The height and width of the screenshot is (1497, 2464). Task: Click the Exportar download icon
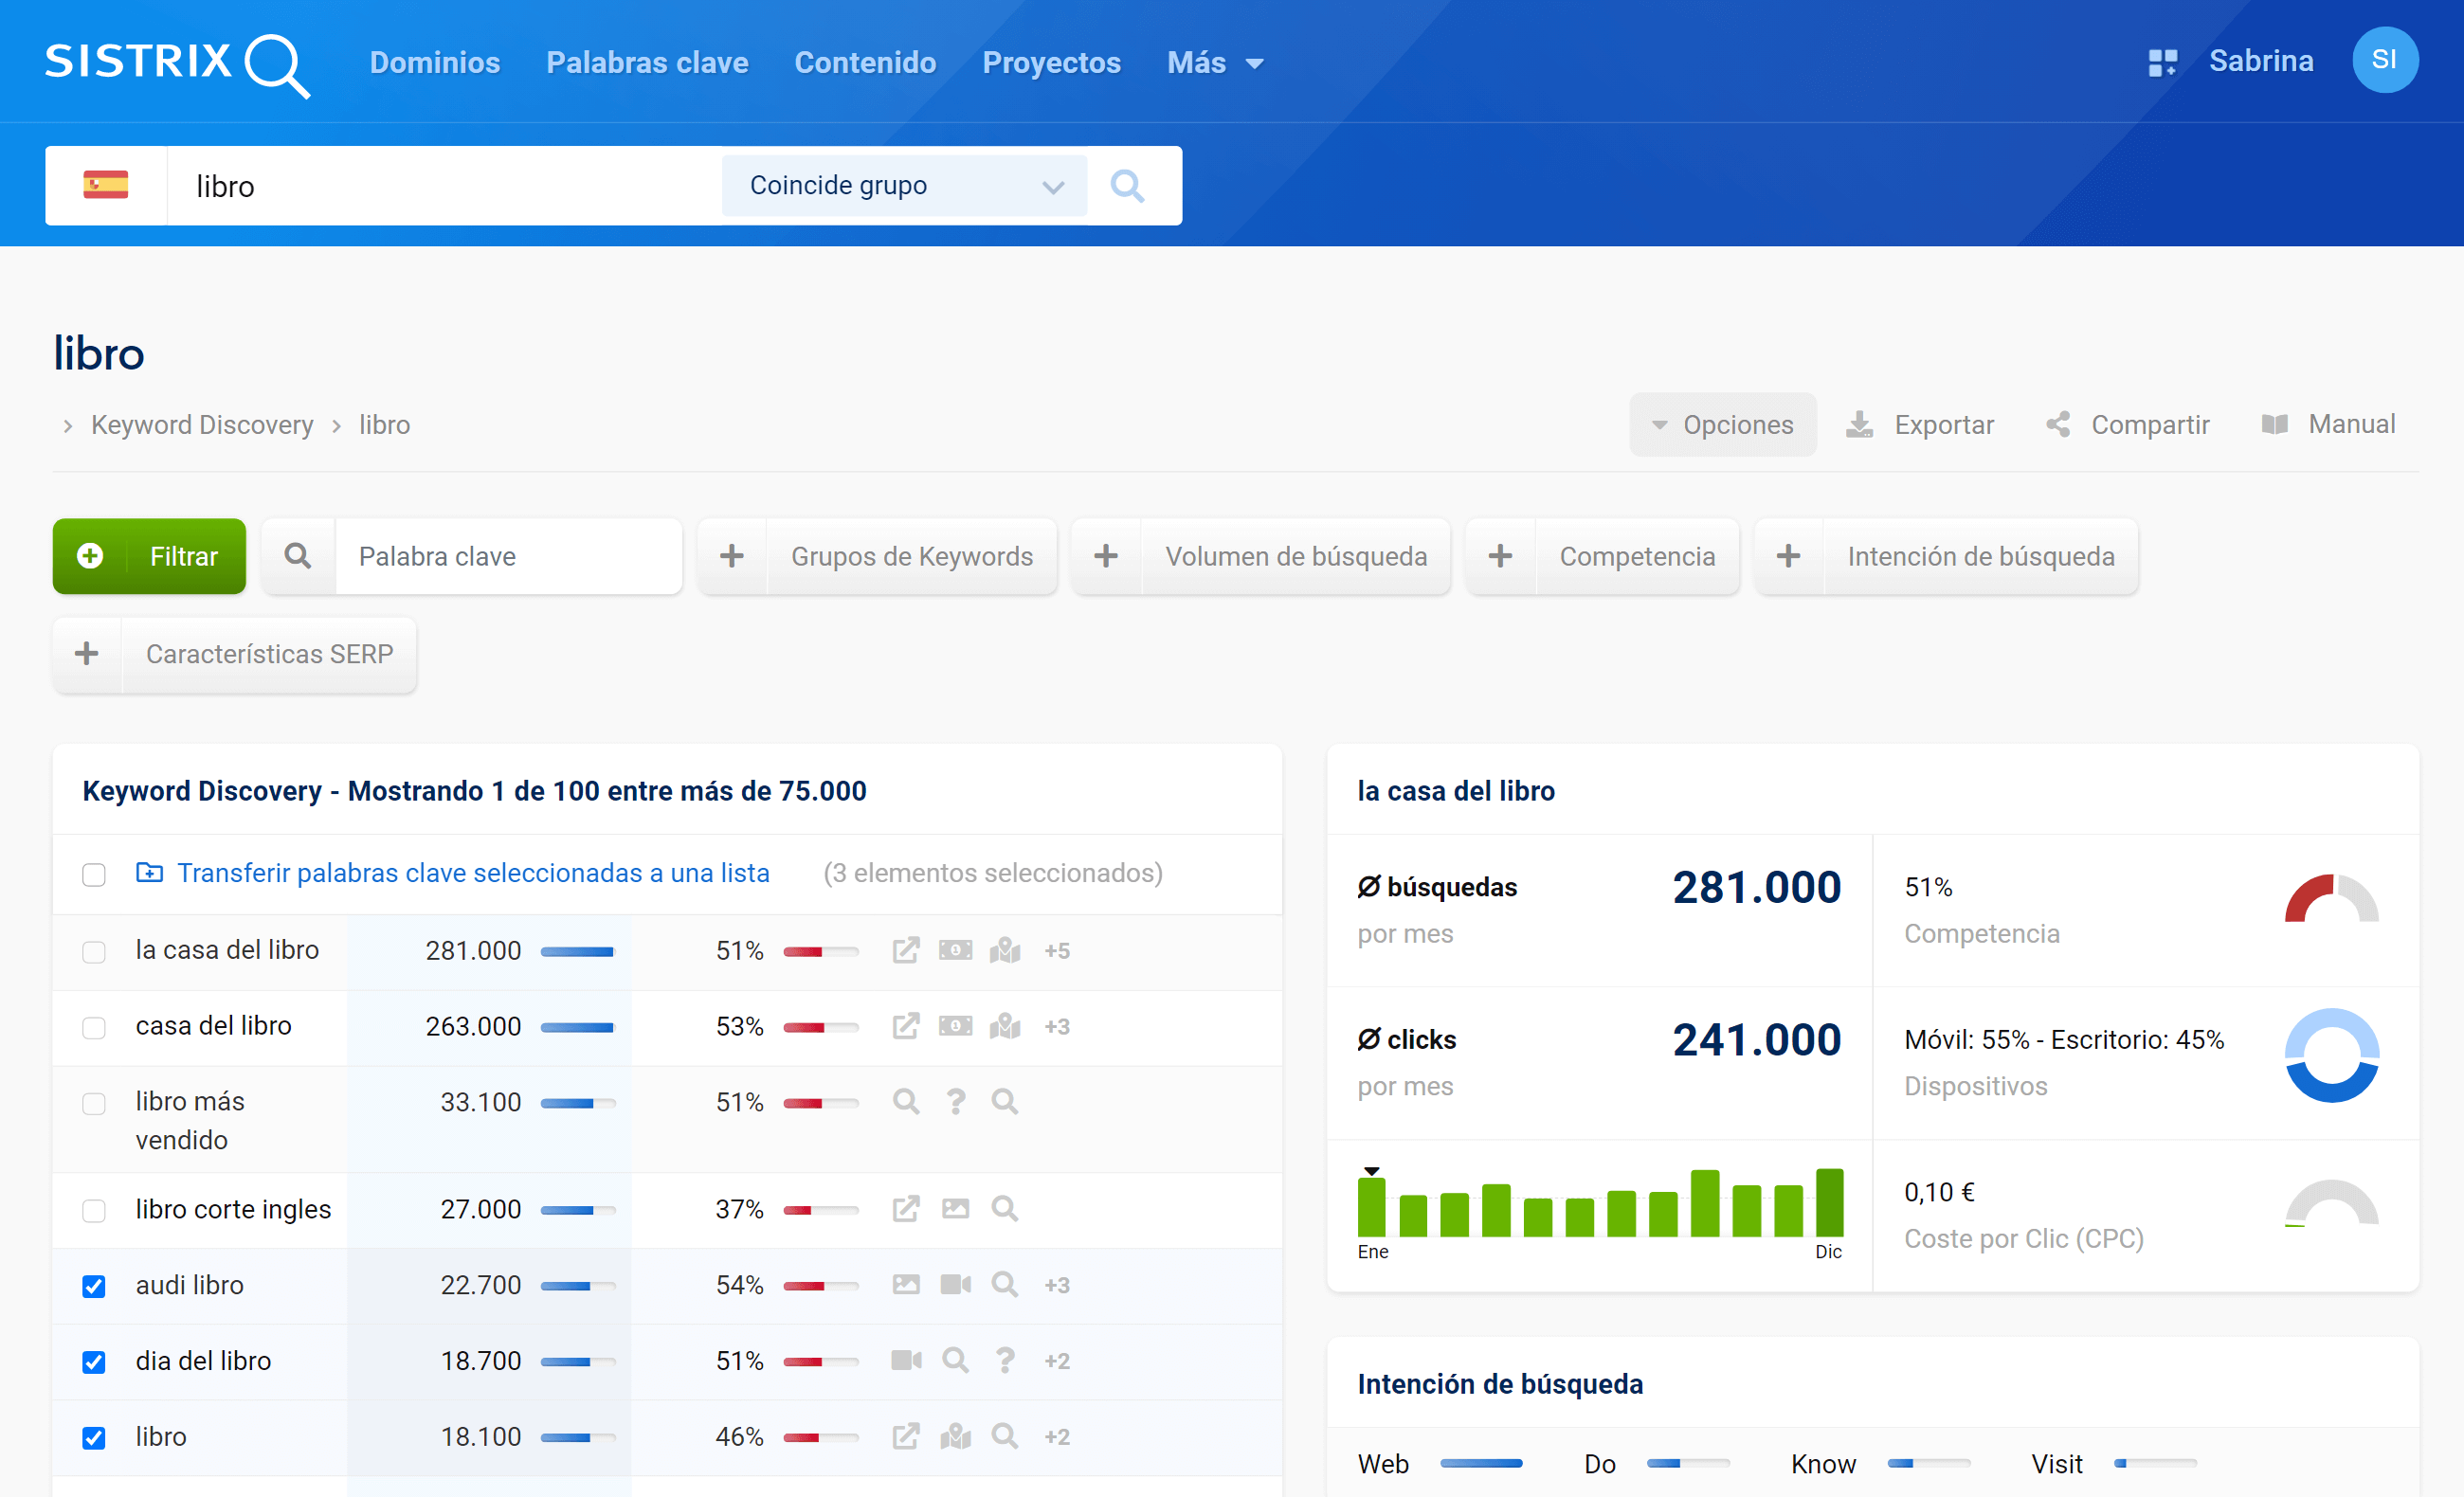click(x=1859, y=425)
